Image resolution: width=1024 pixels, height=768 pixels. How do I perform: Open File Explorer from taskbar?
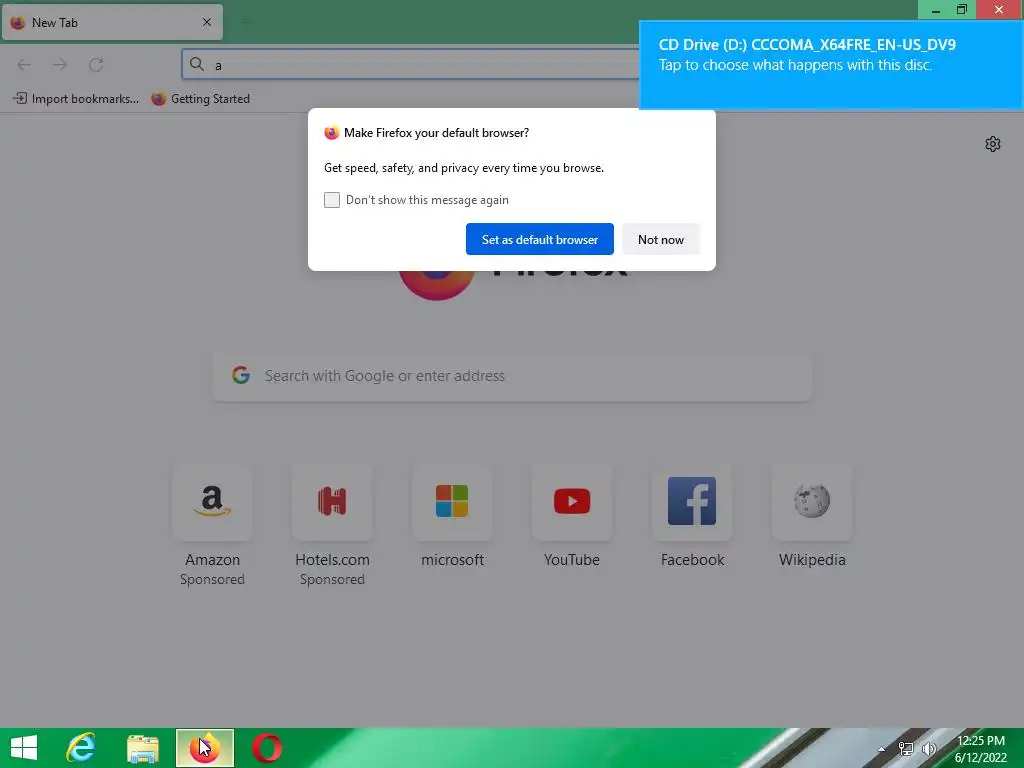142,748
